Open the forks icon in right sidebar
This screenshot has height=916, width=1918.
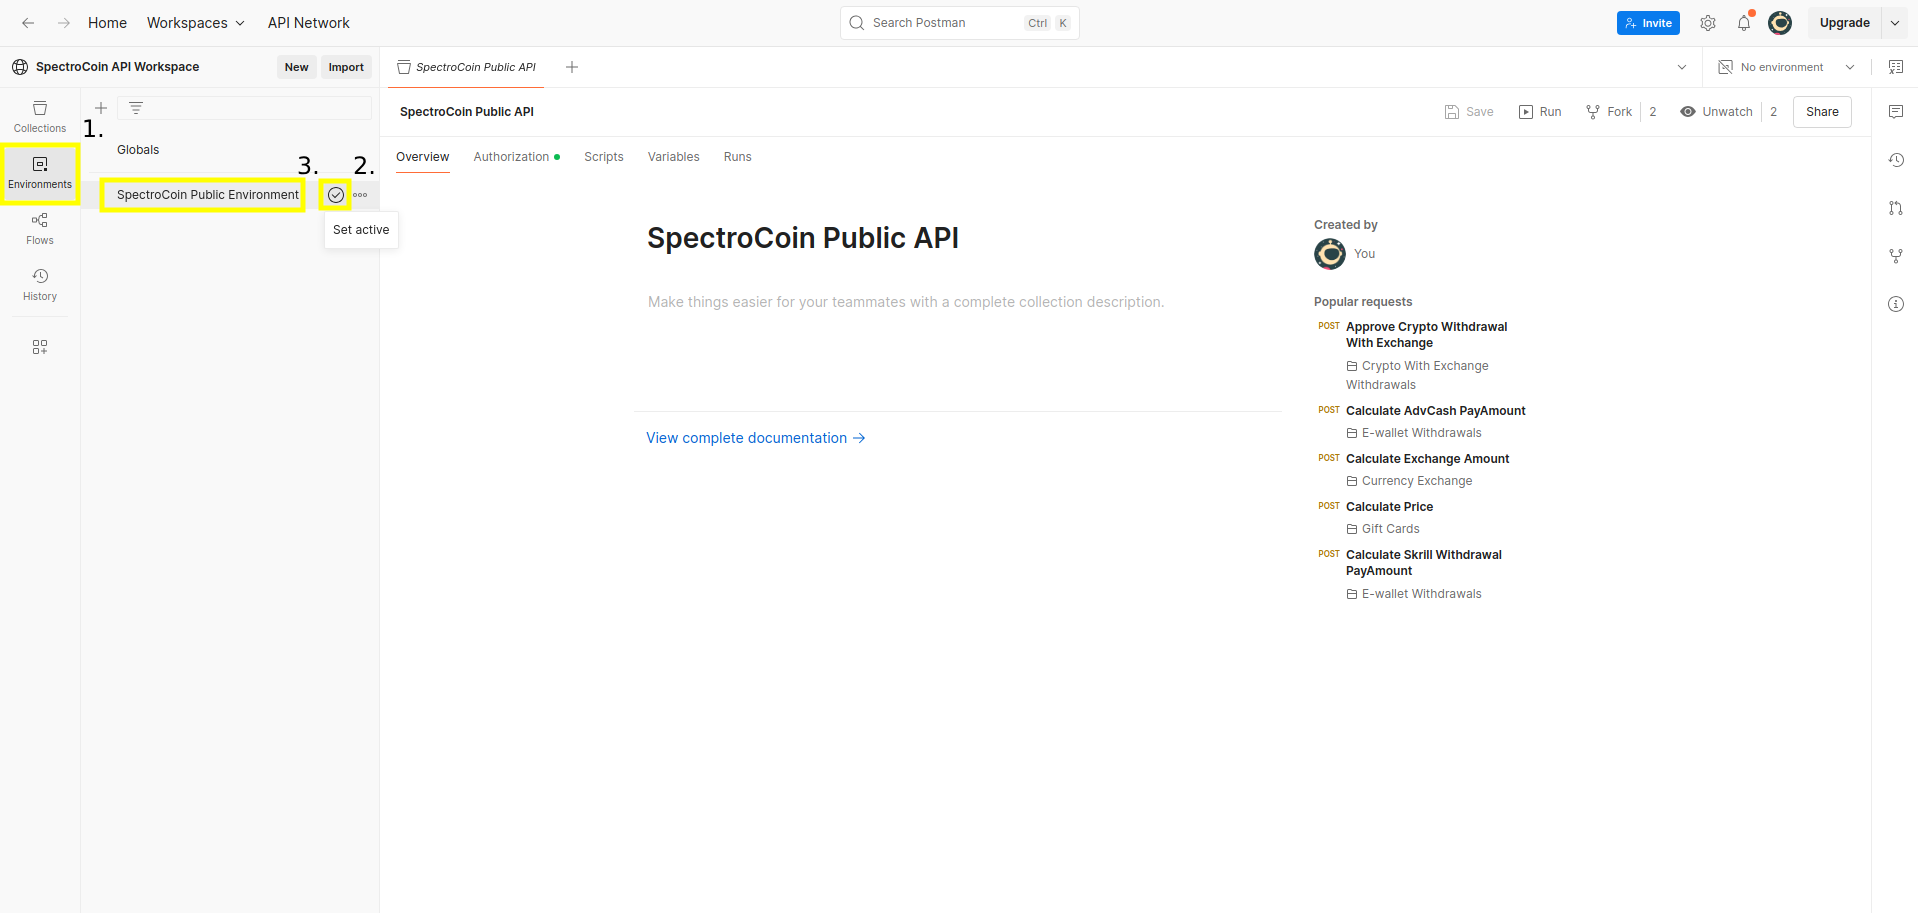coord(1896,256)
